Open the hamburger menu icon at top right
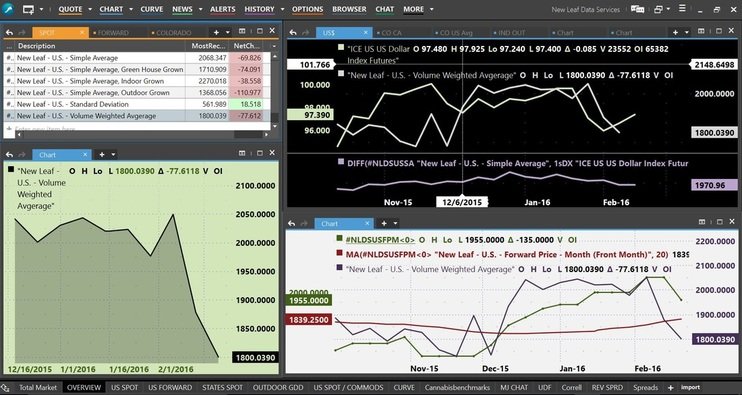The width and height of the screenshot is (742, 395). tap(682, 9)
